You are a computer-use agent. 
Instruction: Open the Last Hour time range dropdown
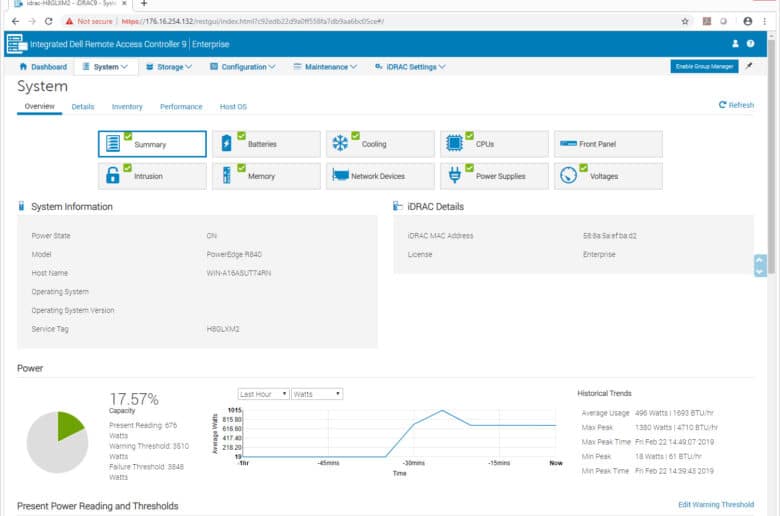click(263, 394)
